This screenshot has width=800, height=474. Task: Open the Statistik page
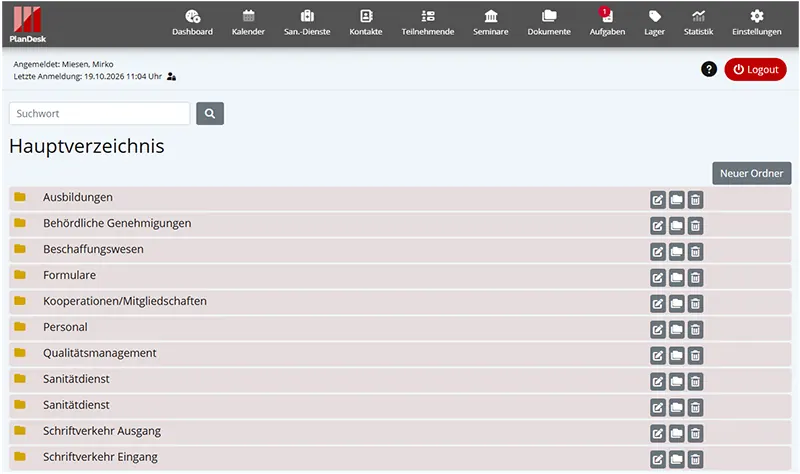(x=698, y=23)
